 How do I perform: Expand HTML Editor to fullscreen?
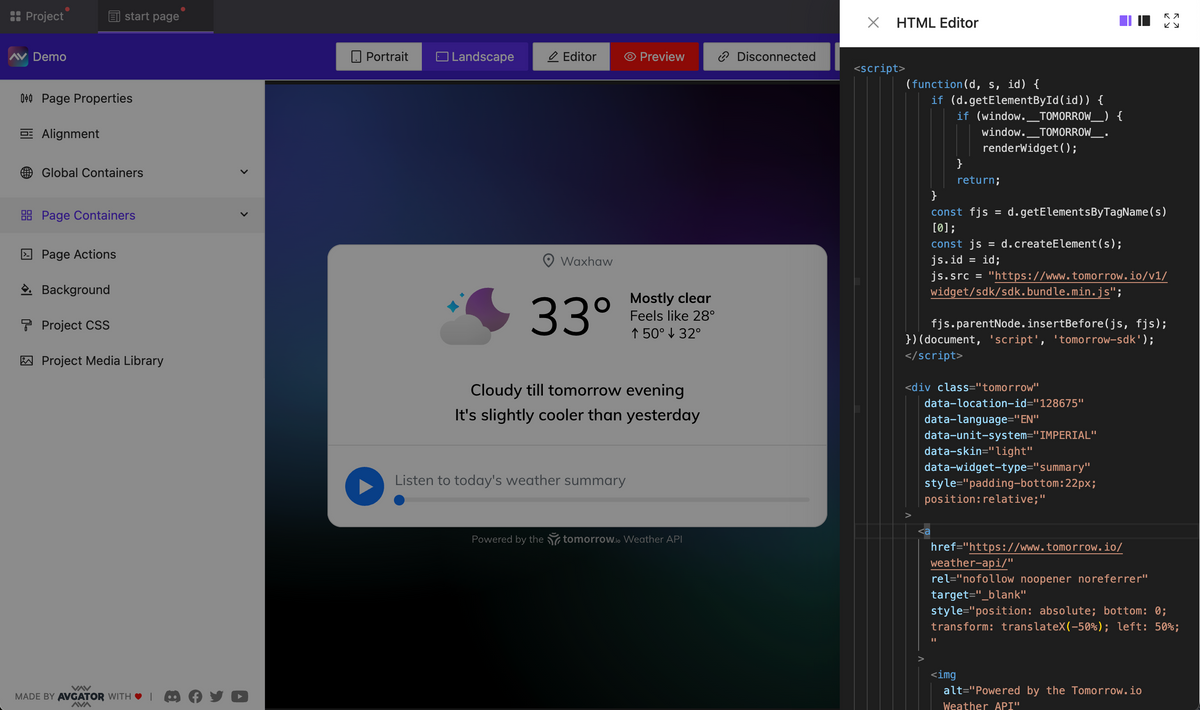pyautogui.click(x=1171, y=21)
